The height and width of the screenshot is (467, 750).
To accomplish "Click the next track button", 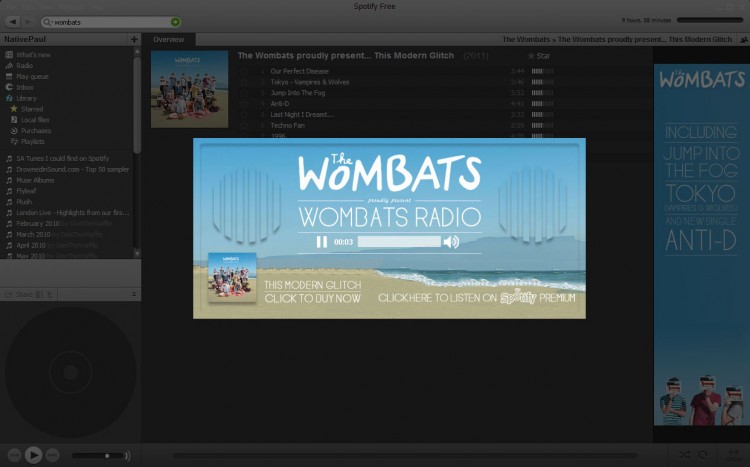I will coord(53,455).
